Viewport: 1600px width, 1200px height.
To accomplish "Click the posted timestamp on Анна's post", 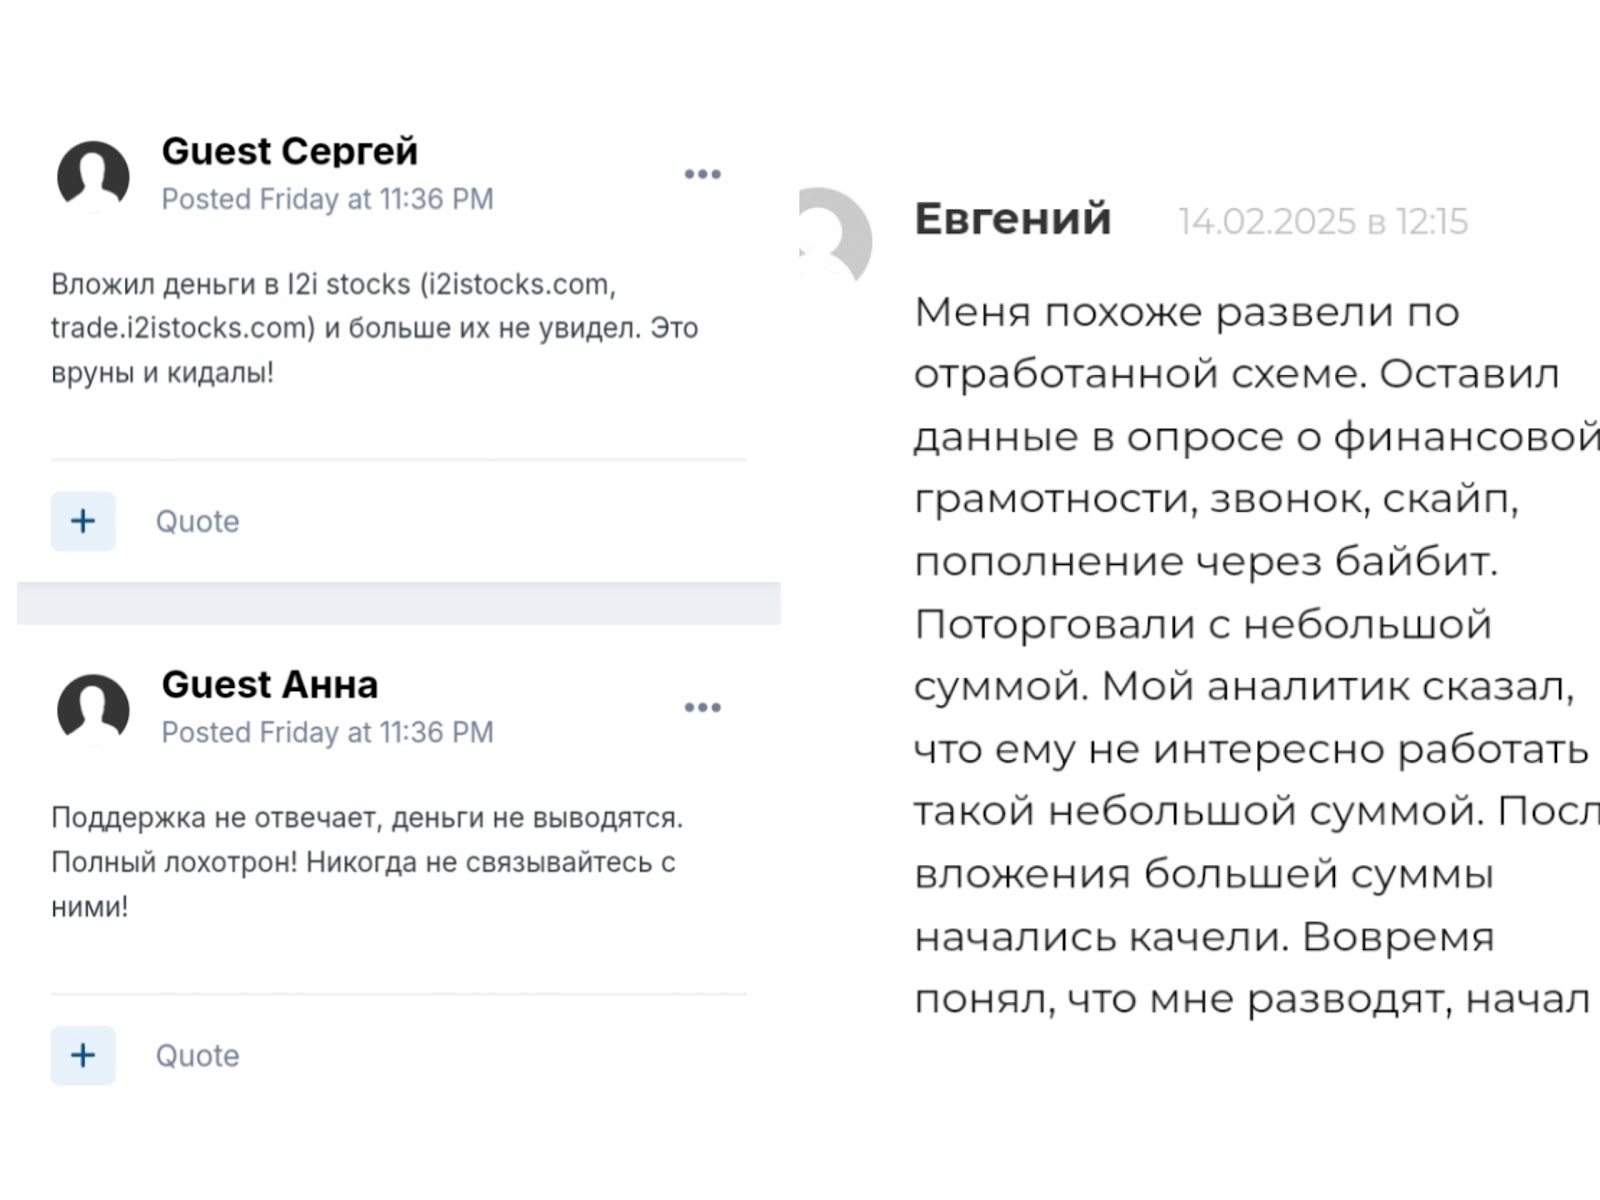I will click(327, 733).
